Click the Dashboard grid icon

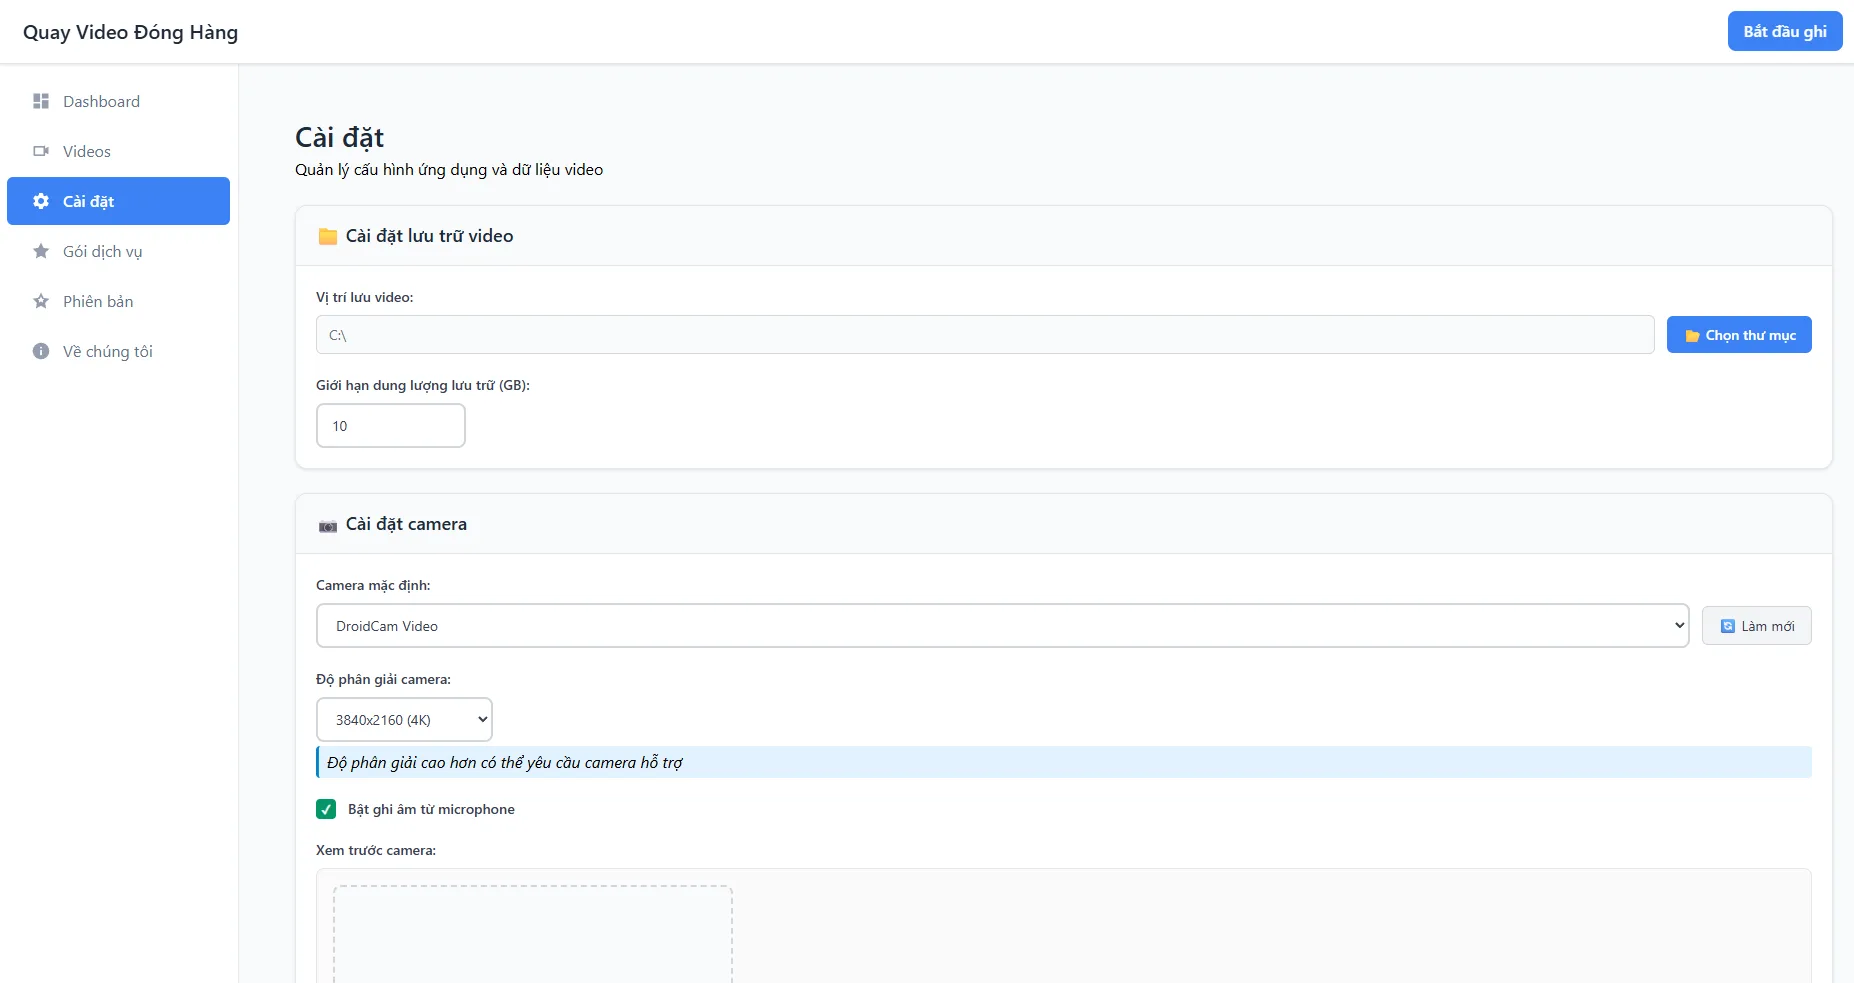click(41, 101)
